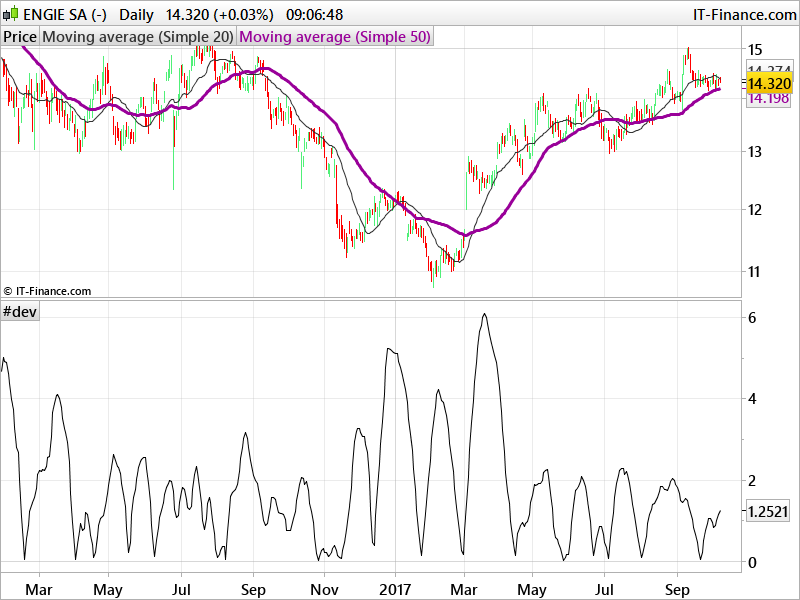
Task: Click the 11 price axis label
Action: click(x=755, y=271)
